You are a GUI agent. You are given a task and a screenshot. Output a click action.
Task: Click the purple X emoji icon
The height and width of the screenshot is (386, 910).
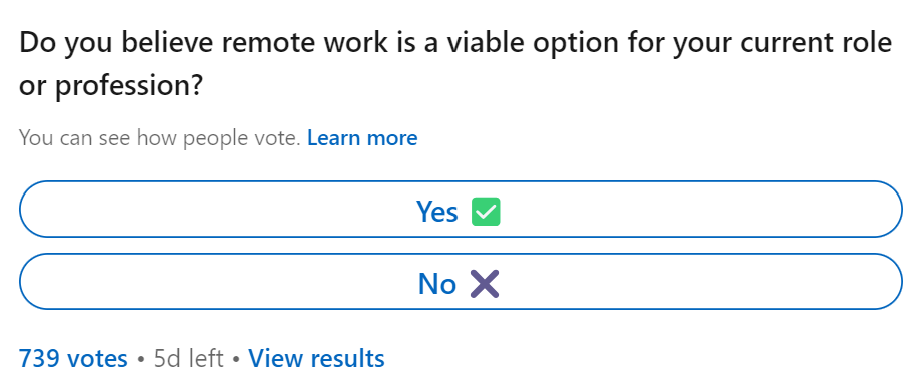click(485, 284)
